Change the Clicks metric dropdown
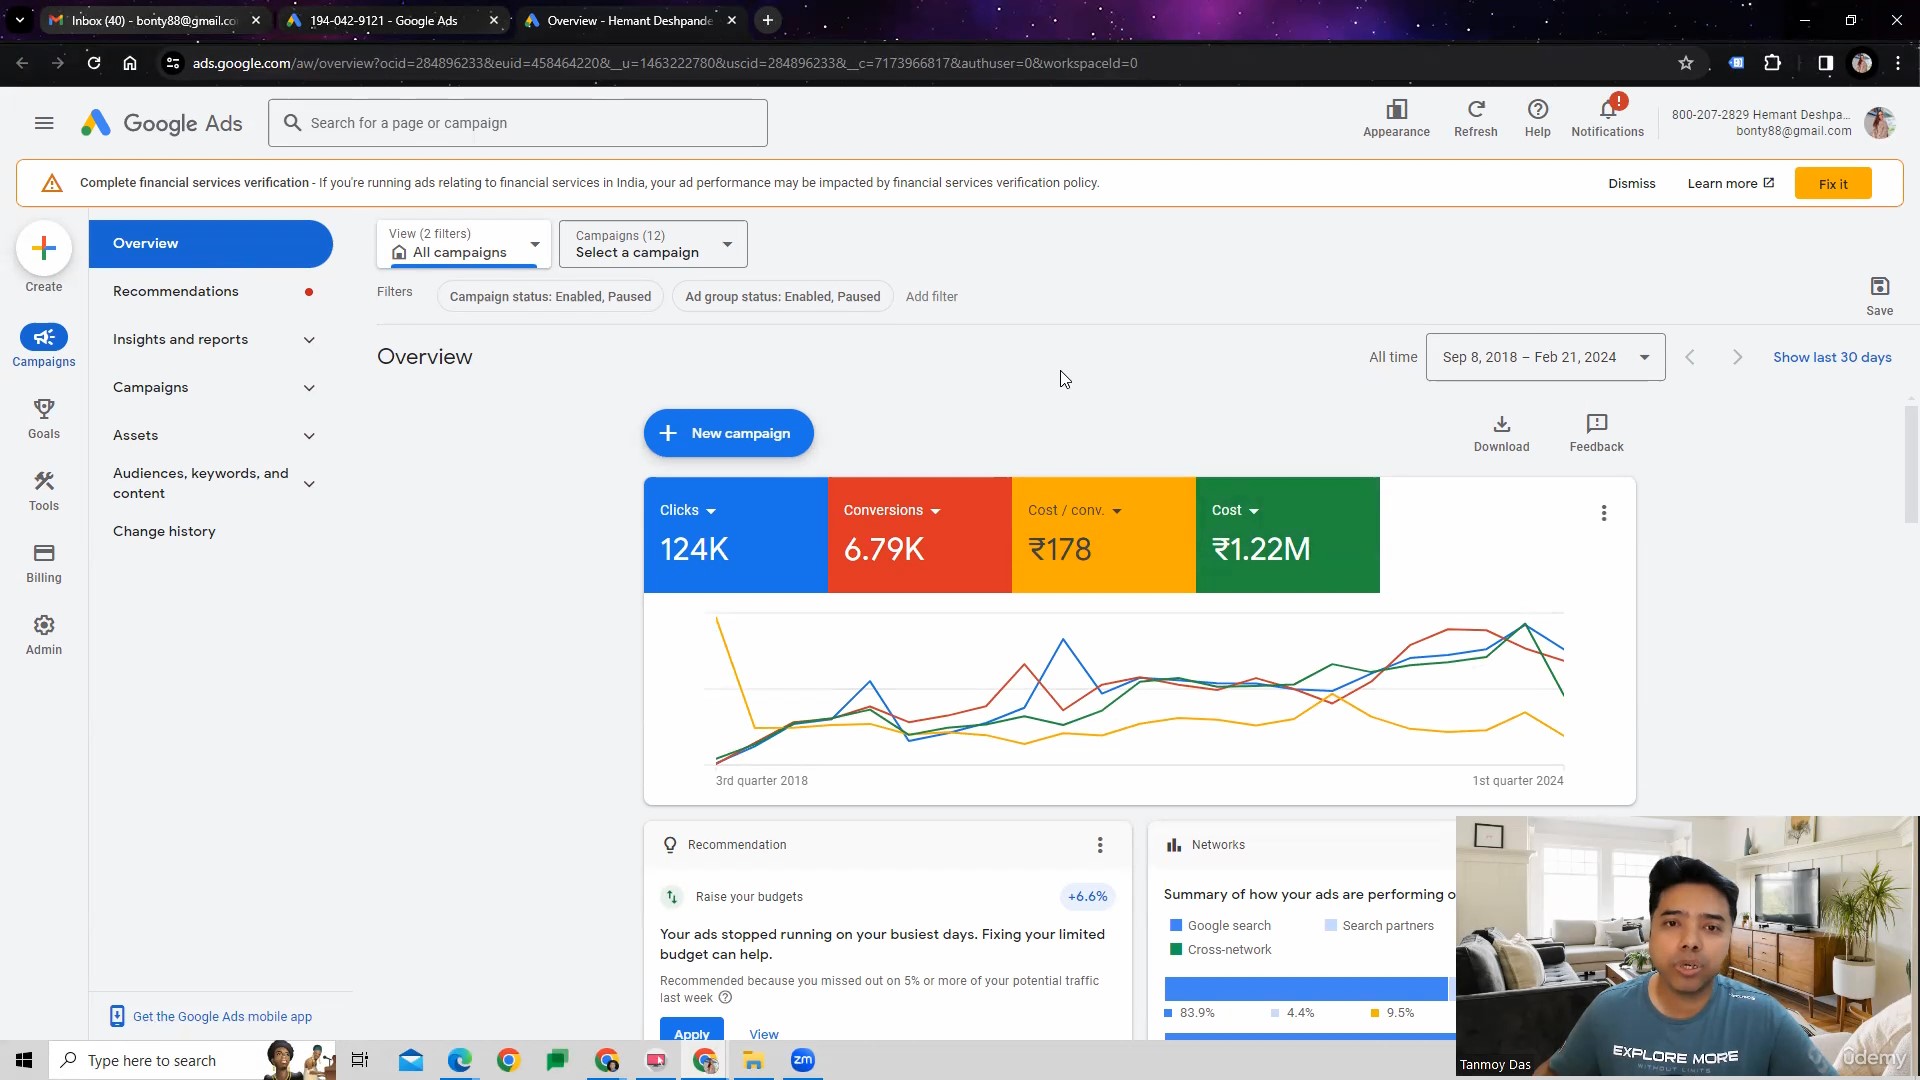The height and width of the screenshot is (1080, 1920). 688,510
